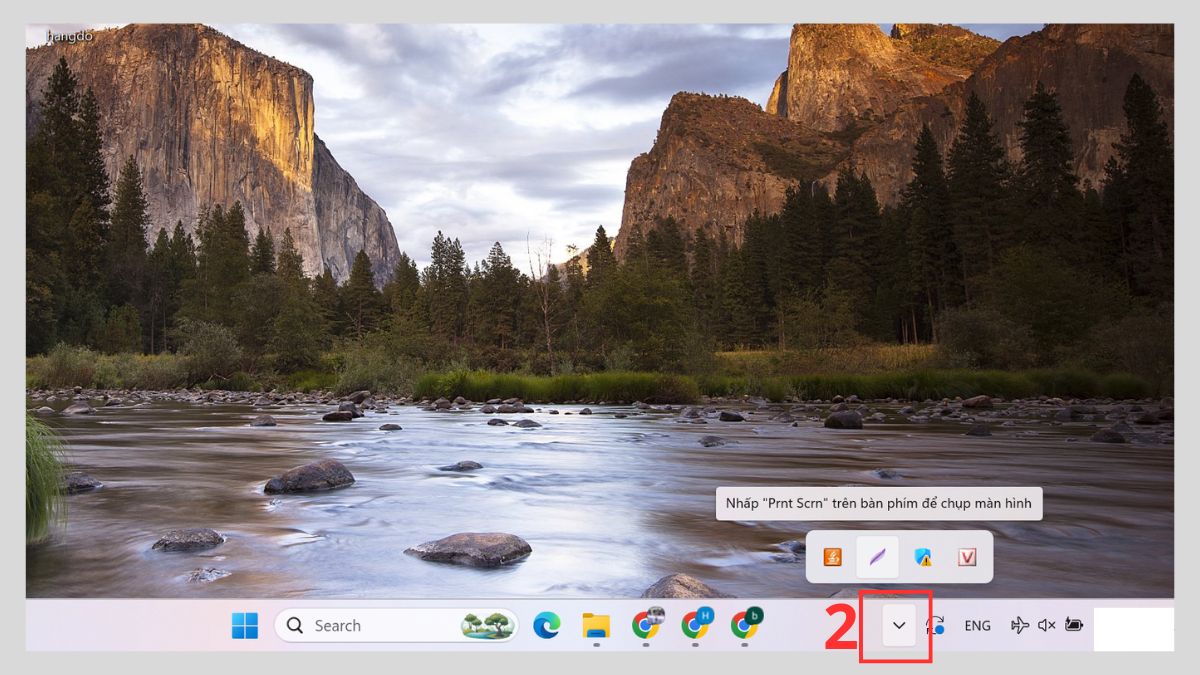Screen dimensions: 1200x675
Task: Launch Microsoft Edge from the taskbar
Action: (546, 625)
